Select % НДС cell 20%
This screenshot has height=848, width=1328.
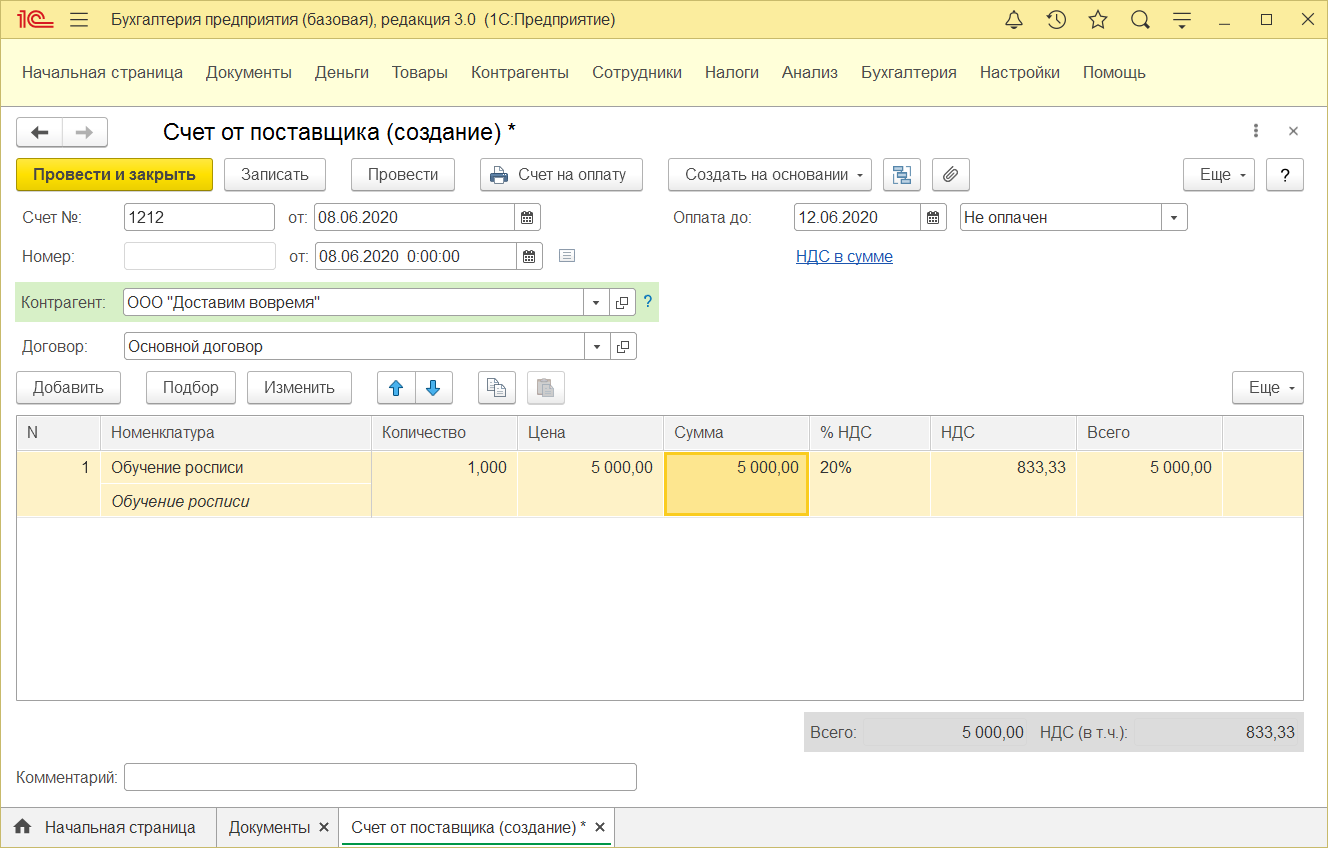point(869,484)
